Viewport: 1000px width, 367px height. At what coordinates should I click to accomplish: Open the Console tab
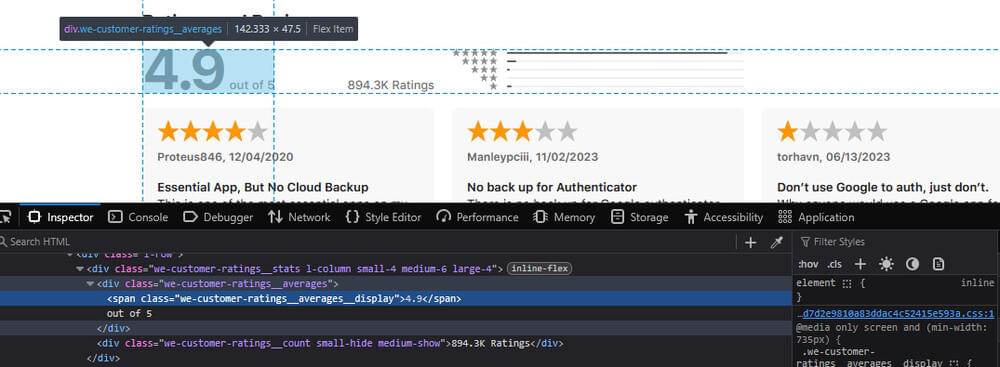pos(138,217)
